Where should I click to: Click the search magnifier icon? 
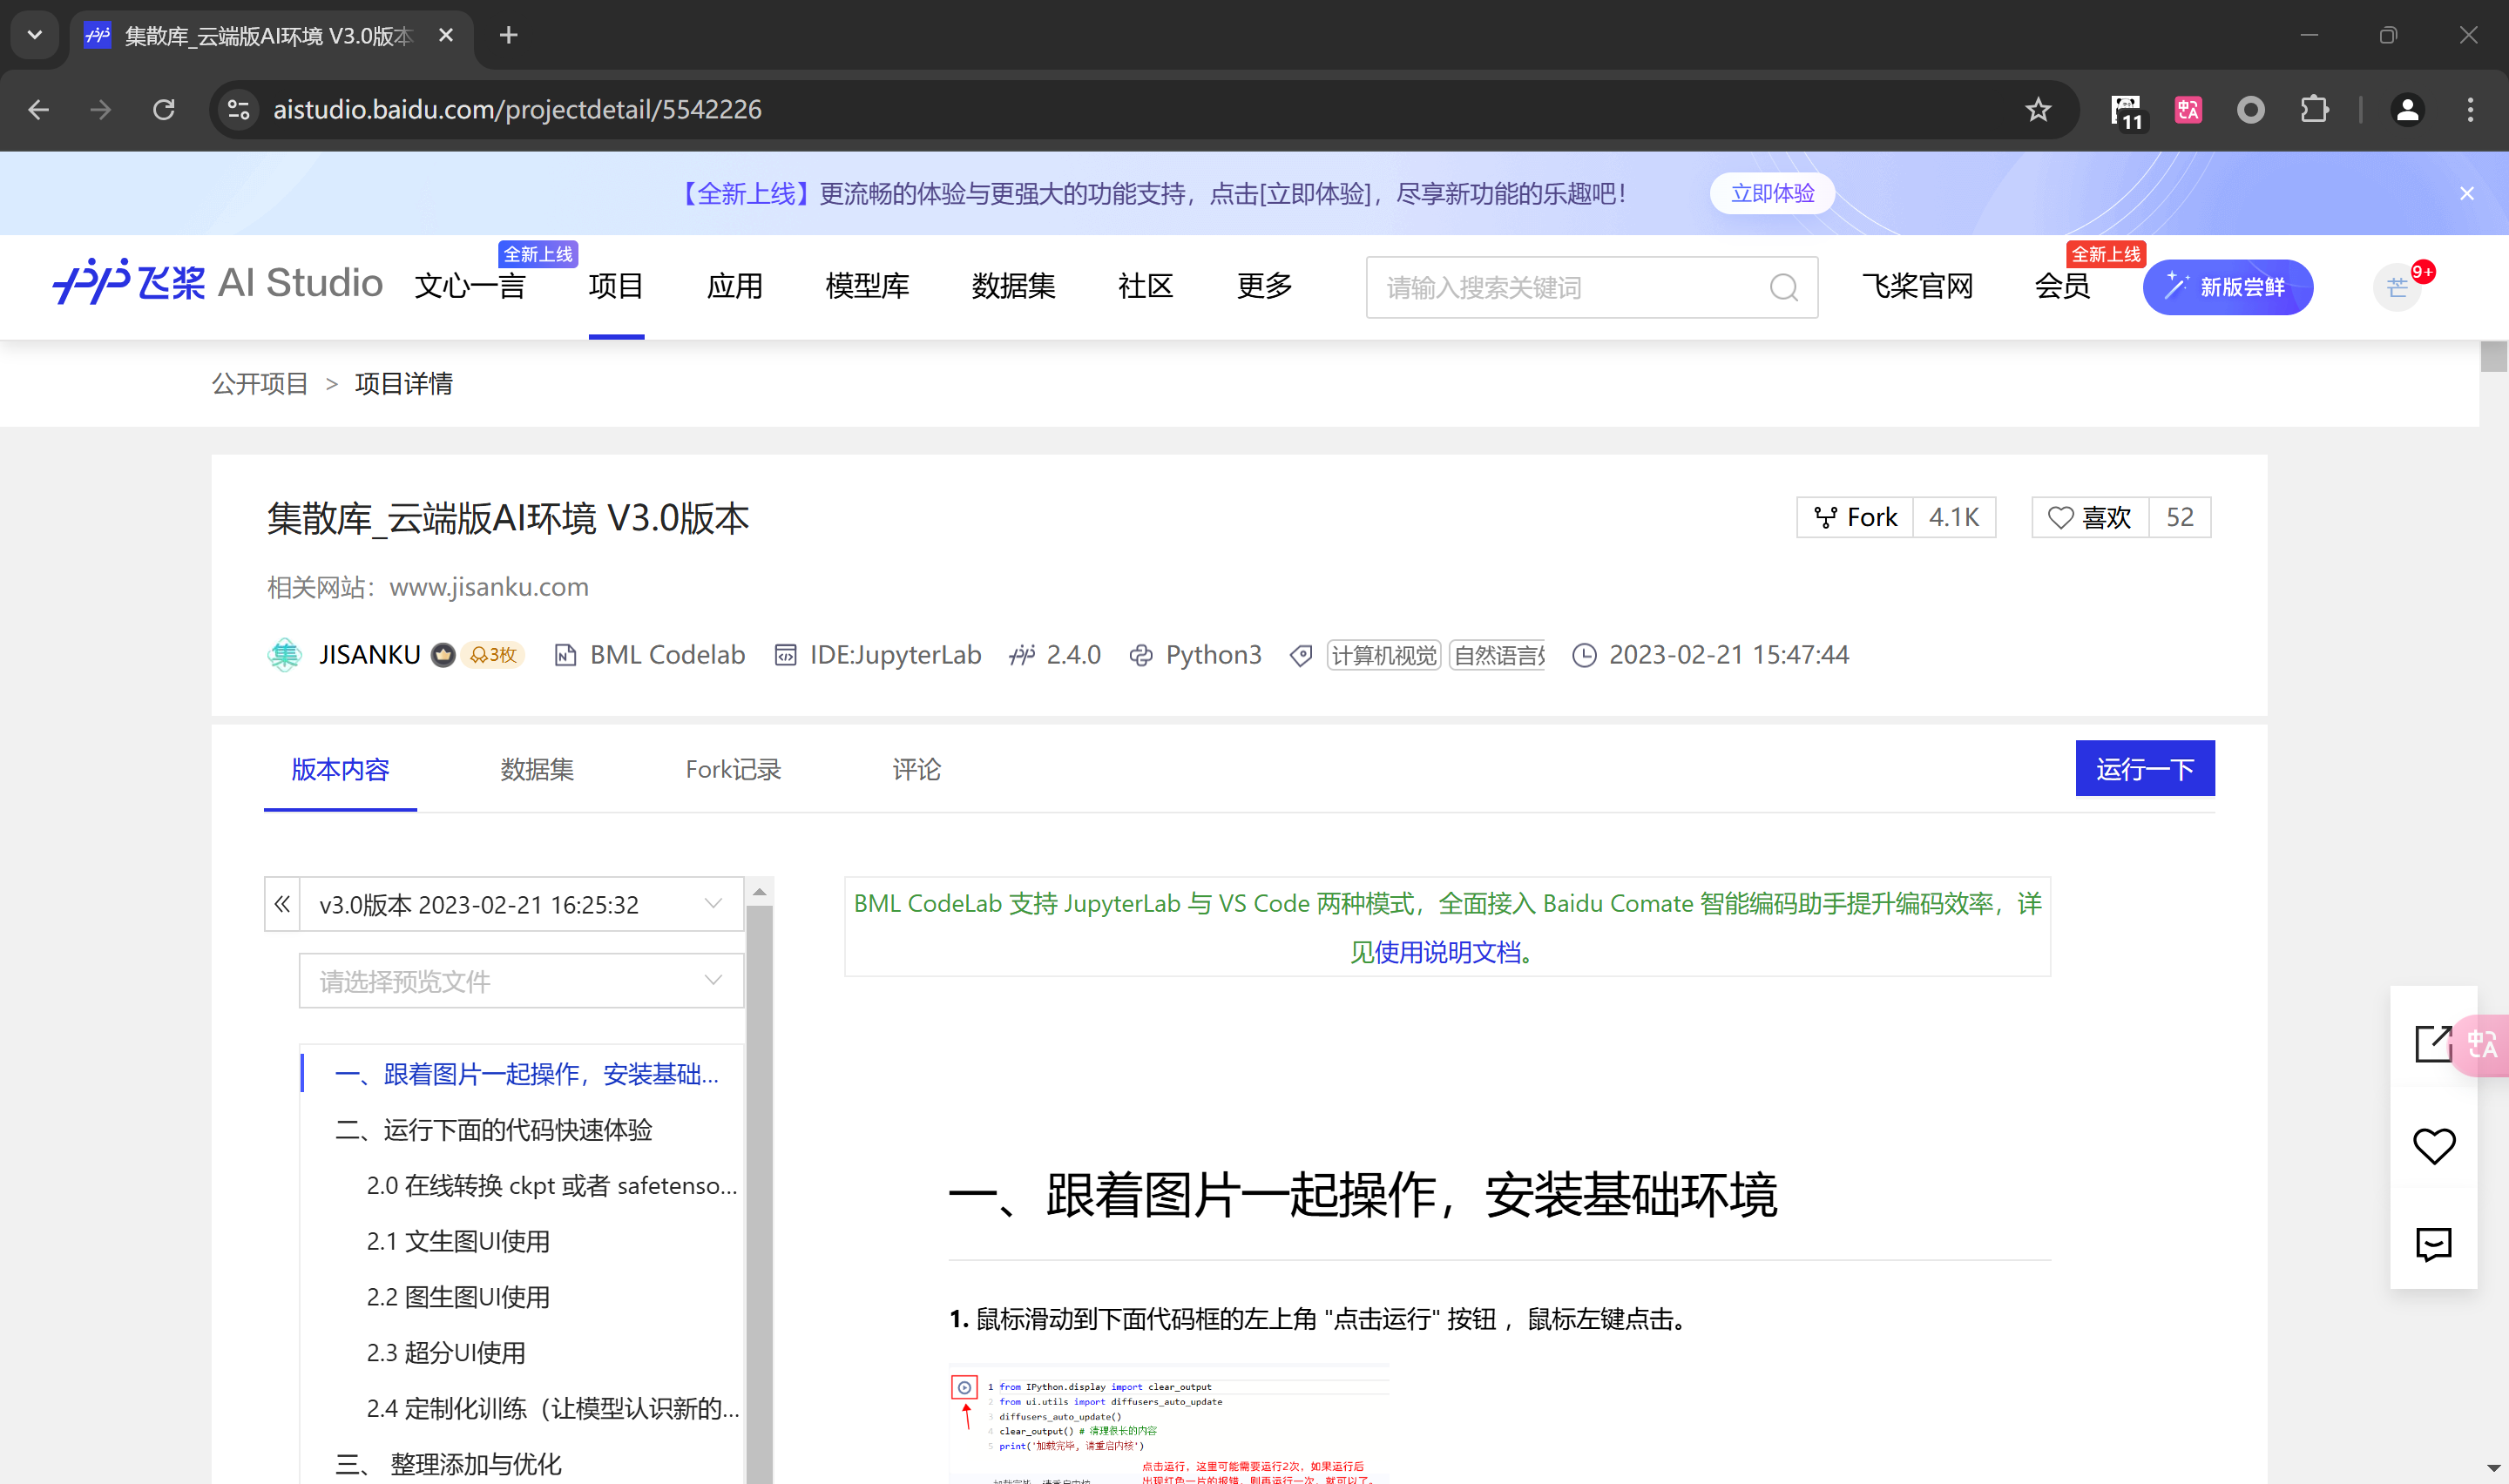(x=1783, y=288)
